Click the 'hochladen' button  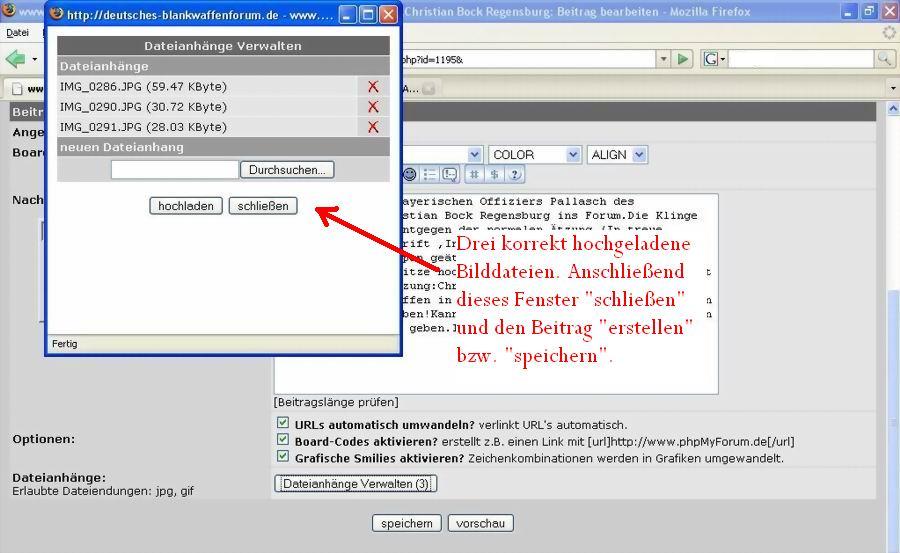click(186, 206)
